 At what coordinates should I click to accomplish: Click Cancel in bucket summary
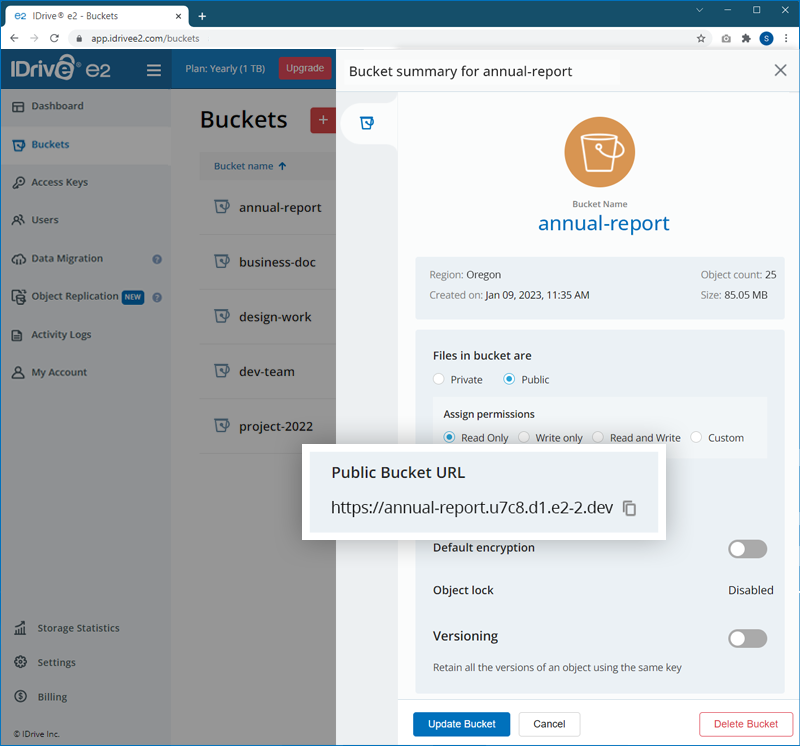tap(549, 724)
